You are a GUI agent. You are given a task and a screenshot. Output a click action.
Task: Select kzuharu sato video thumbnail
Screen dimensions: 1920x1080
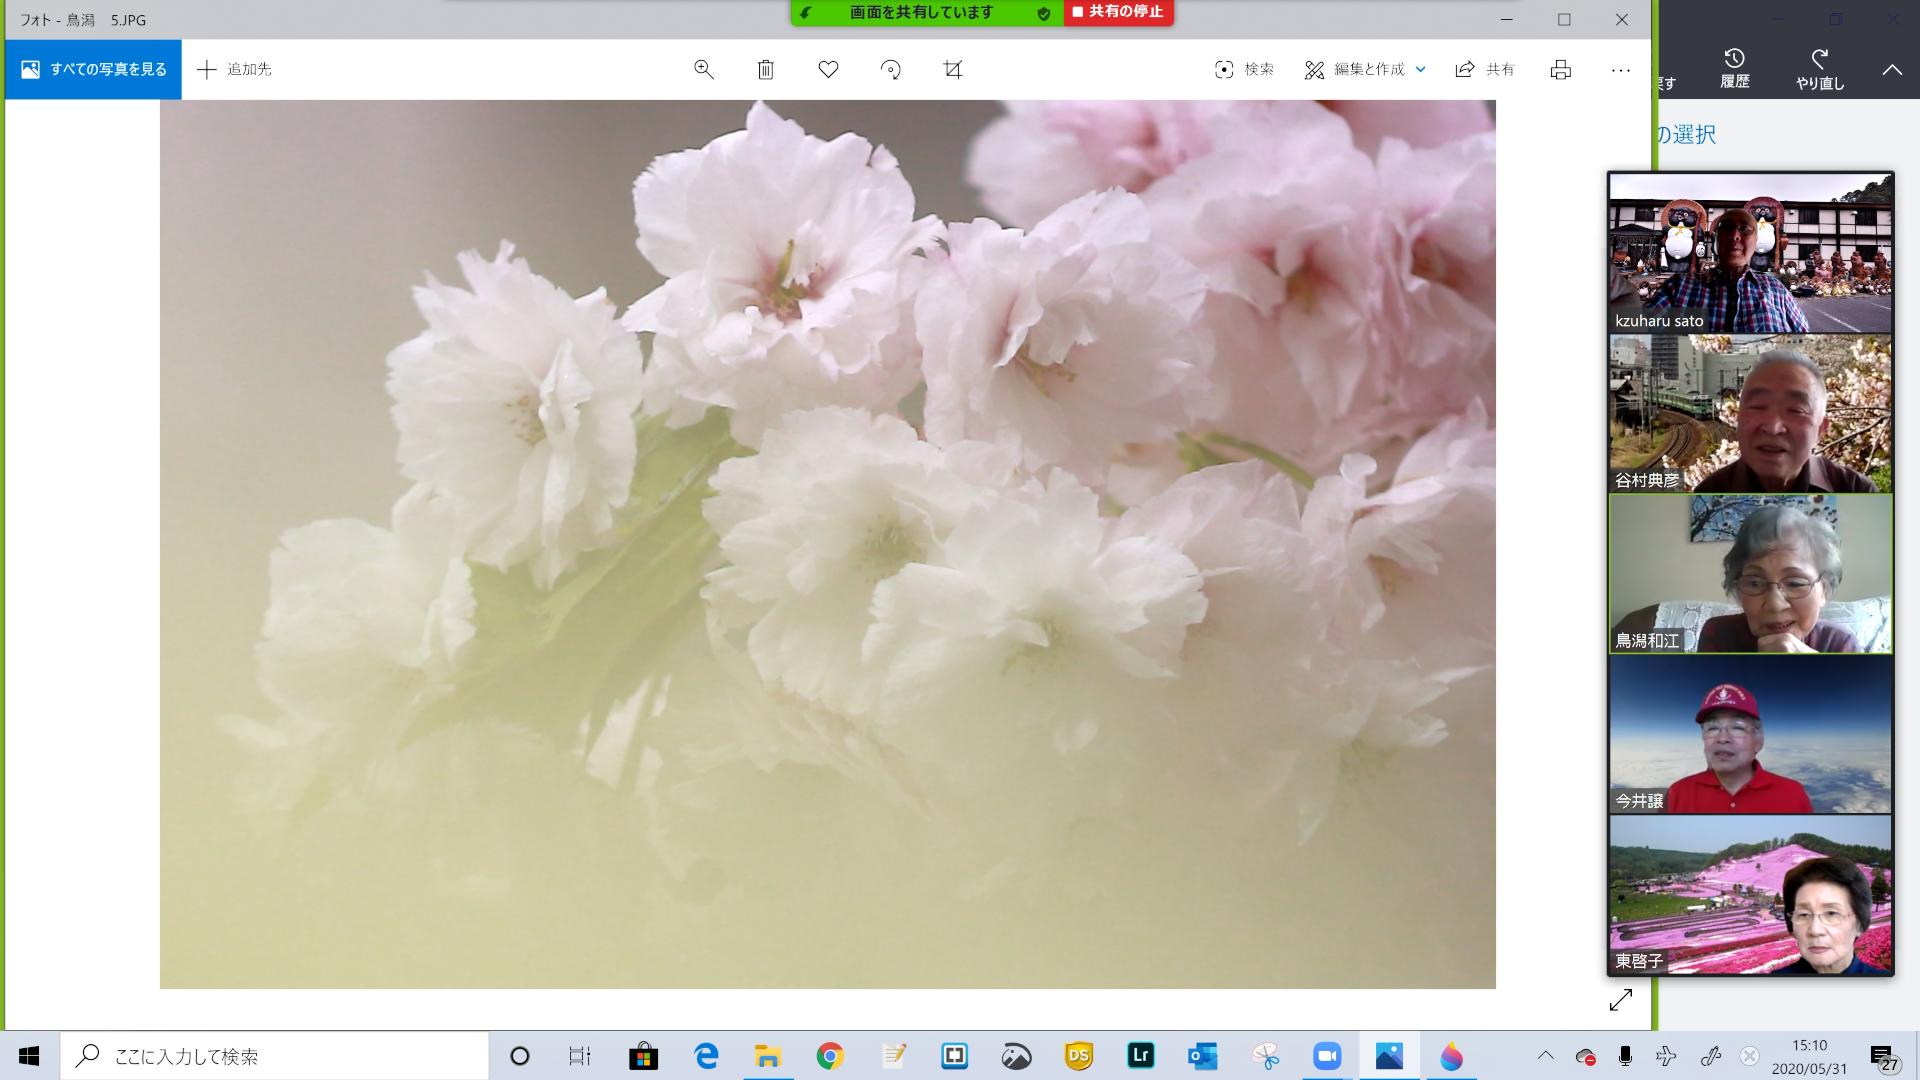tap(1750, 253)
